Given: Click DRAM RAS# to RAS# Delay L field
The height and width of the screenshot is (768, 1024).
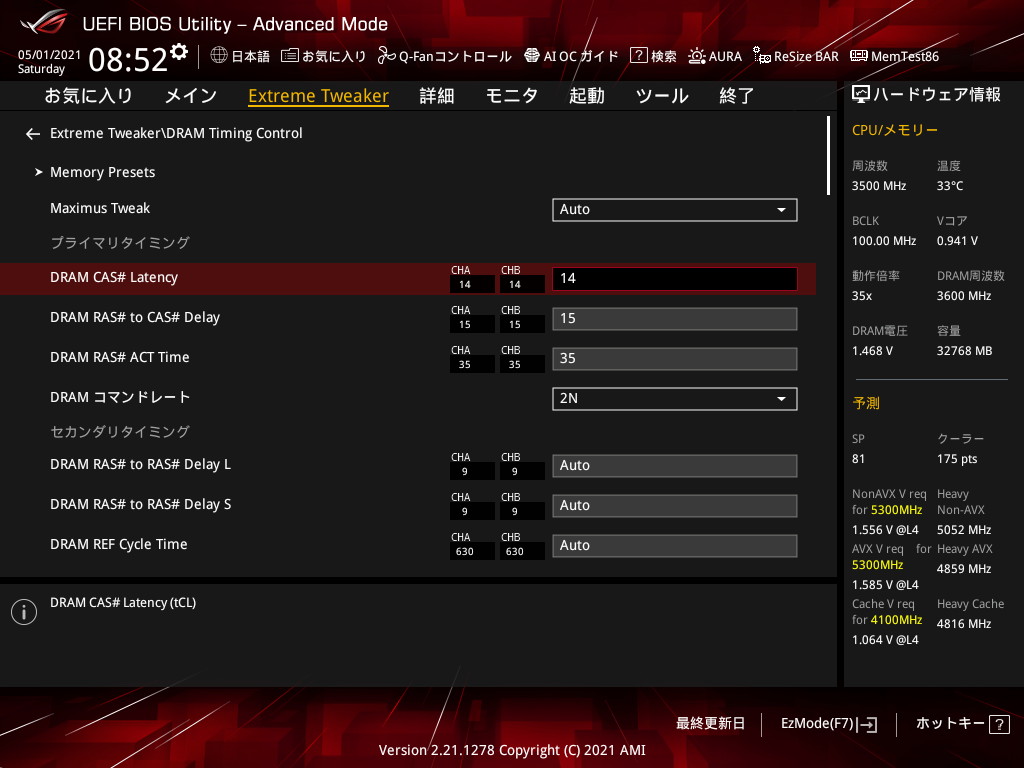Looking at the screenshot, I should coord(675,466).
